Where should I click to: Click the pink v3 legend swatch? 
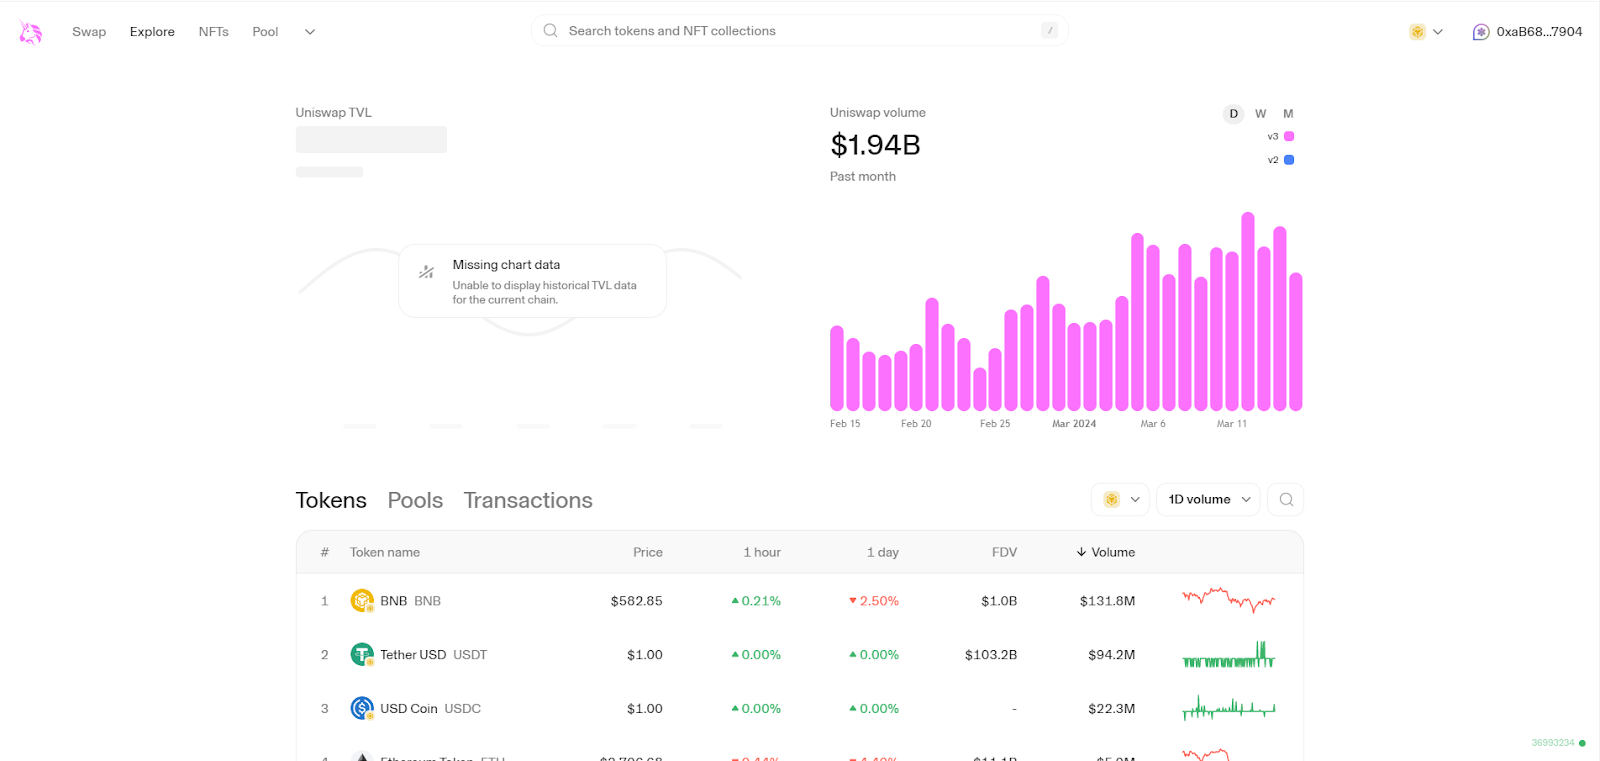click(x=1289, y=136)
